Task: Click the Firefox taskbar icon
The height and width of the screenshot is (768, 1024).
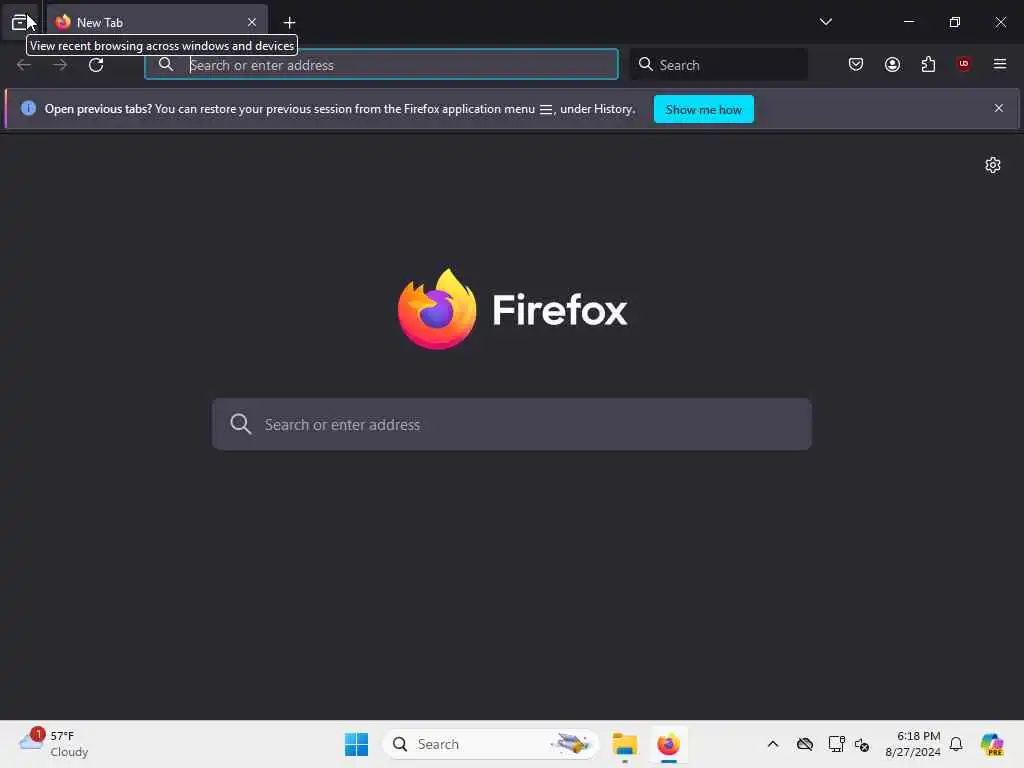Action: click(x=669, y=744)
